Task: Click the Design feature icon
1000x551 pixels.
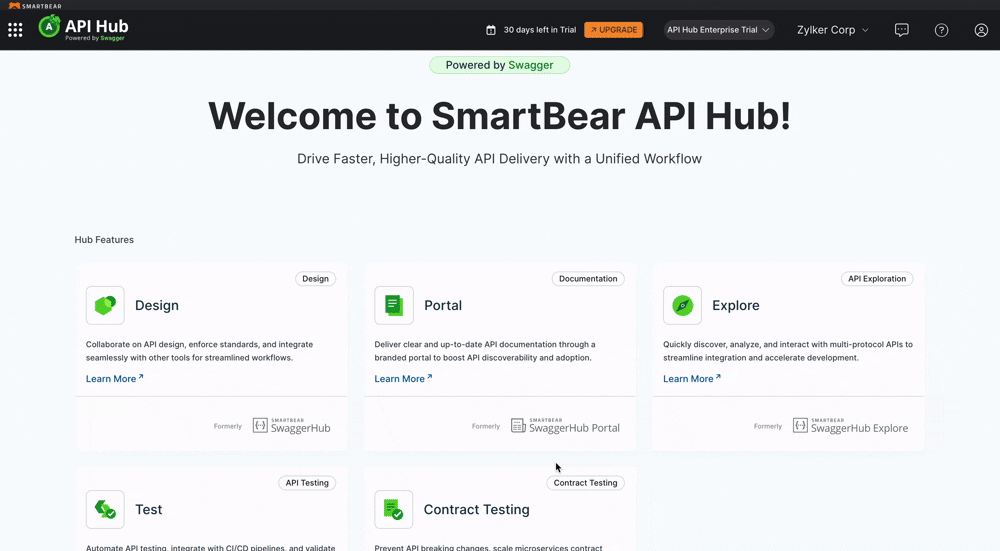Action: tap(105, 305)
